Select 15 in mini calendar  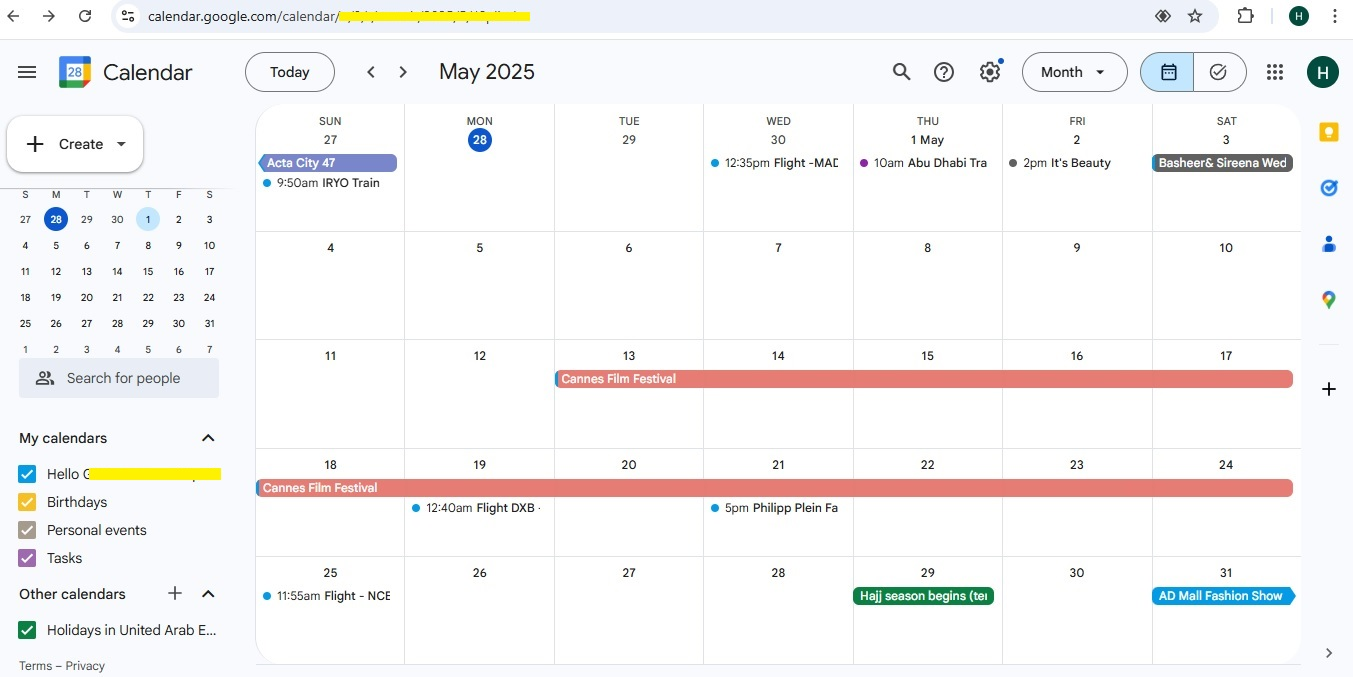pyautogui.click(x=148, y=271)
